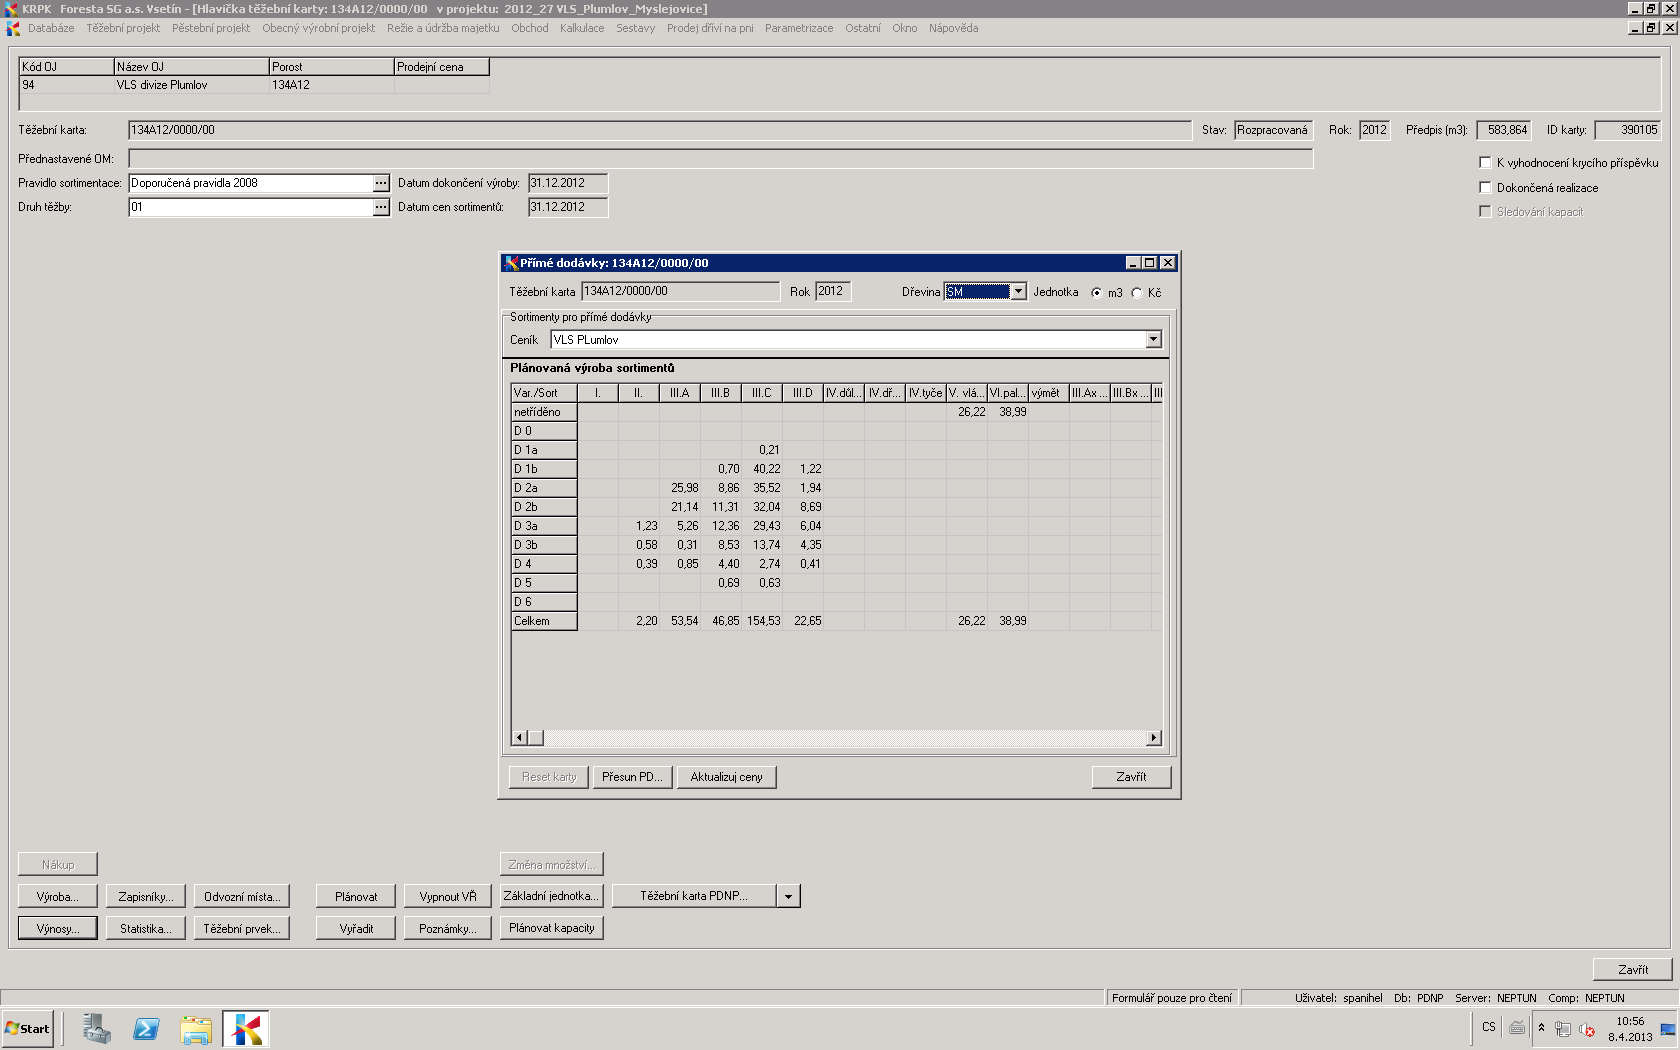Click Zavřít in Přímé dodávky dialog
Screen dimensions: 1680x1050
click(1131, 777)
